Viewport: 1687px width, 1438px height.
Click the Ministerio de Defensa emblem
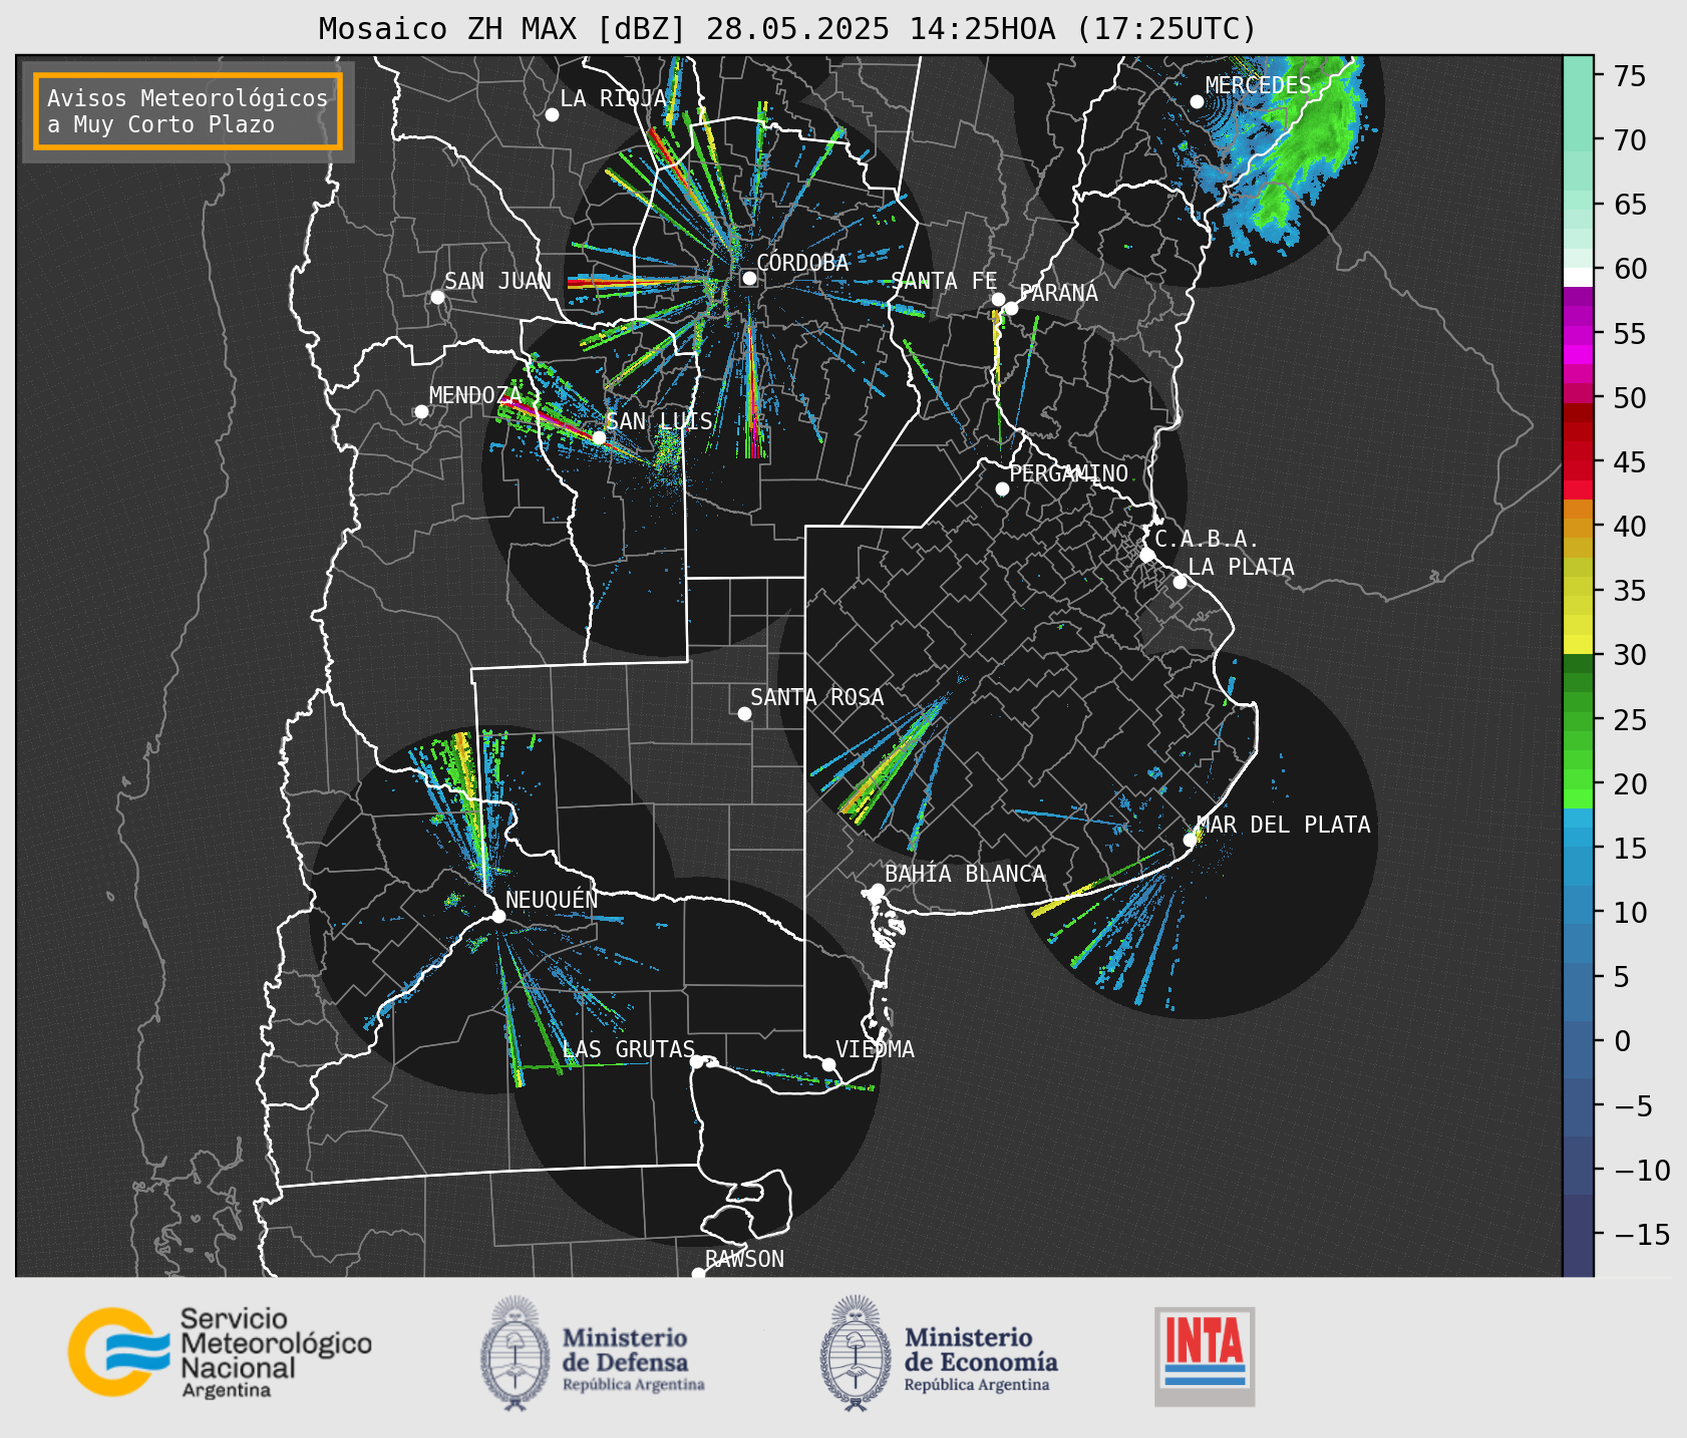[515, 1353]
